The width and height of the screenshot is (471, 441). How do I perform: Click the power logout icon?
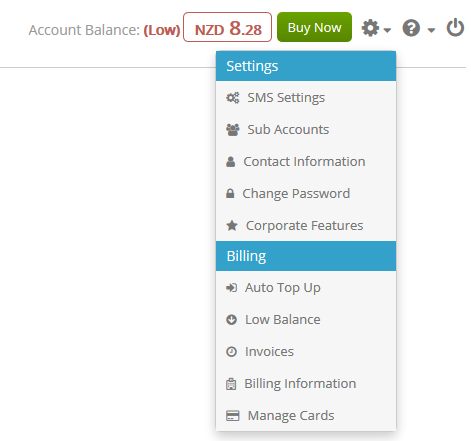(455, 27)
